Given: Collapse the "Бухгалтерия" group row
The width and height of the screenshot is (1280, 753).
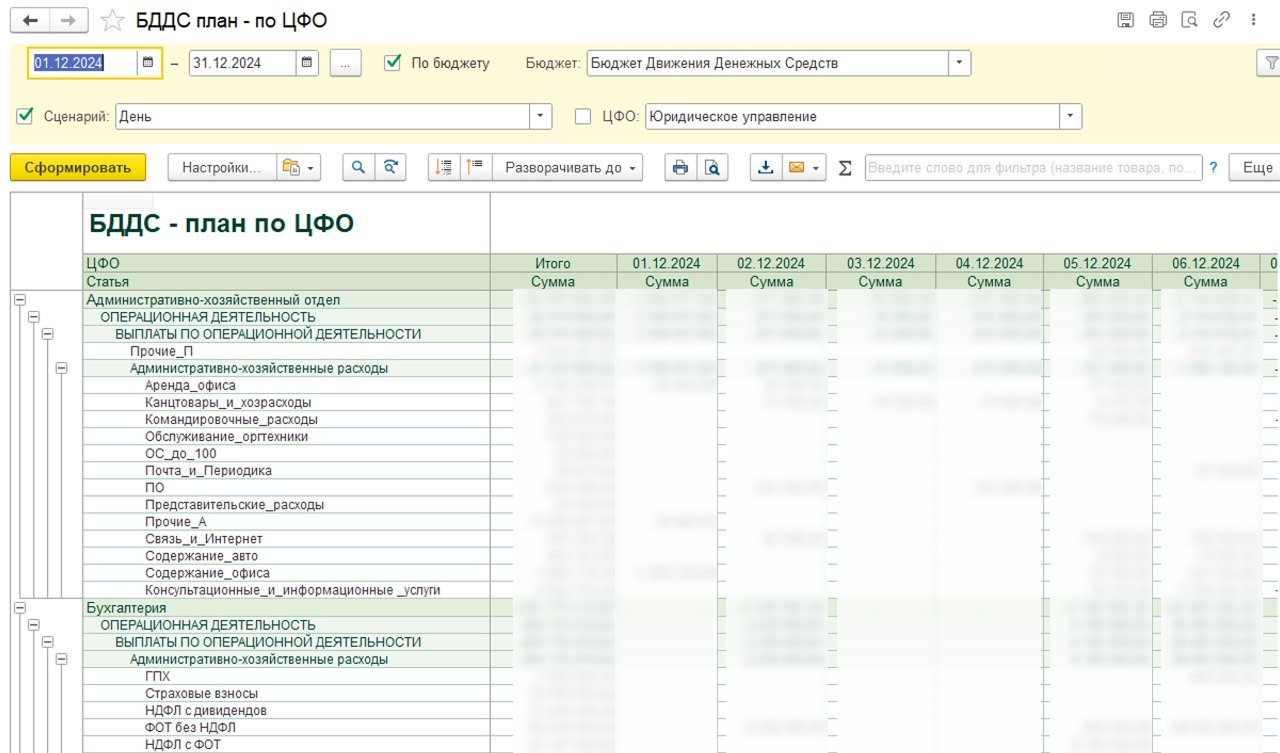Looking at the screenshot, I should (x=20, y=608).
